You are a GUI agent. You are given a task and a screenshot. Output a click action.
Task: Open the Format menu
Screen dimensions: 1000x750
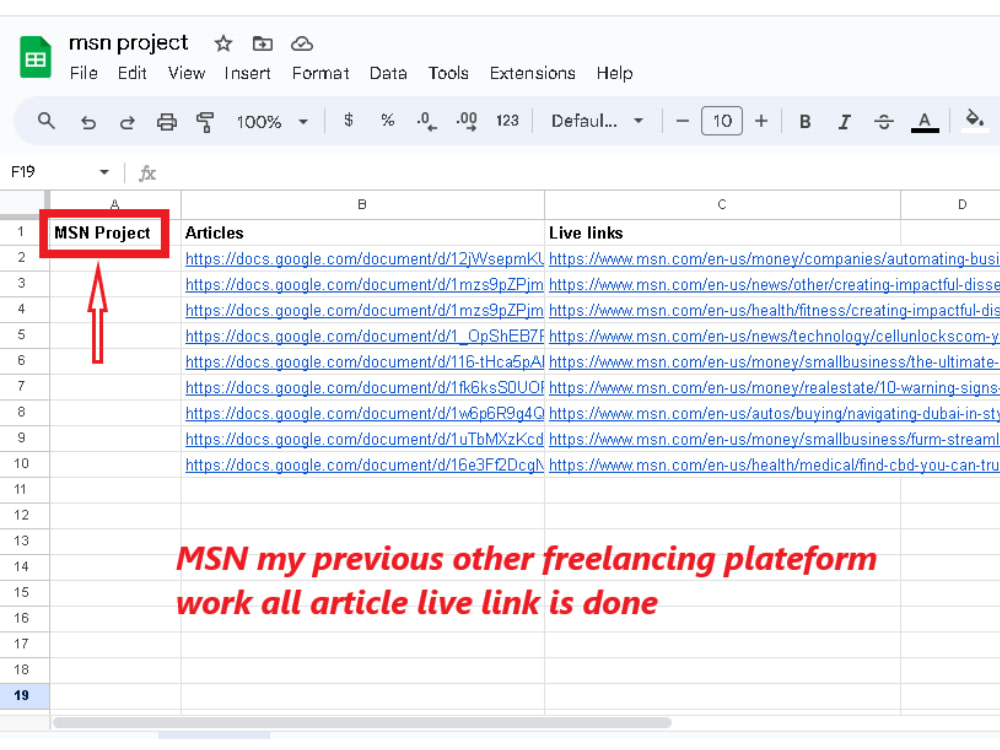point(320,73)
